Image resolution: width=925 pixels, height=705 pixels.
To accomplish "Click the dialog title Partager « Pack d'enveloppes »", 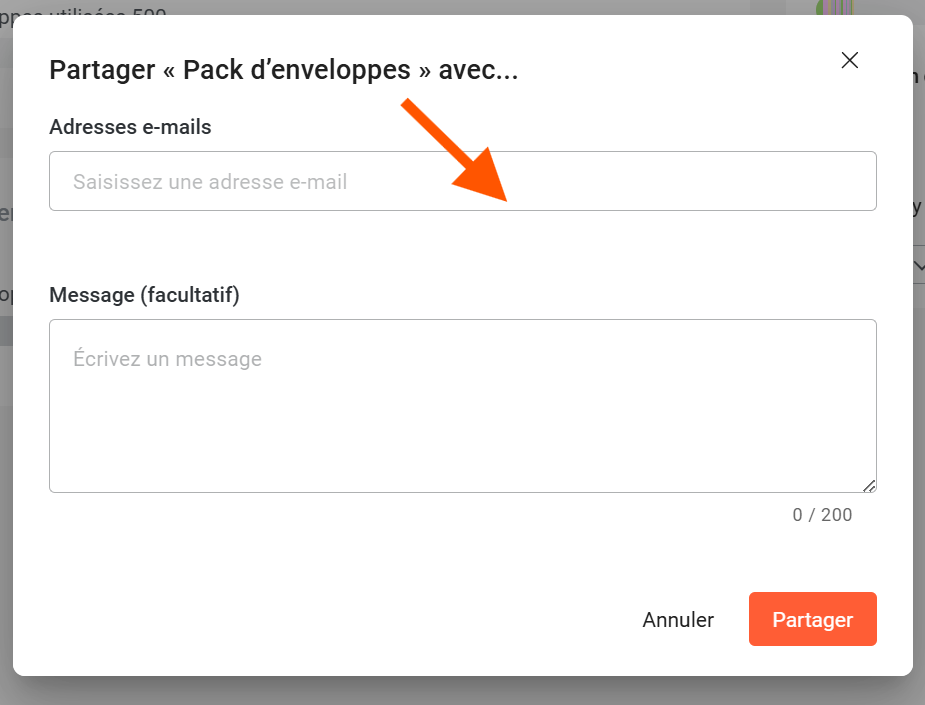I will click(283, 70).
